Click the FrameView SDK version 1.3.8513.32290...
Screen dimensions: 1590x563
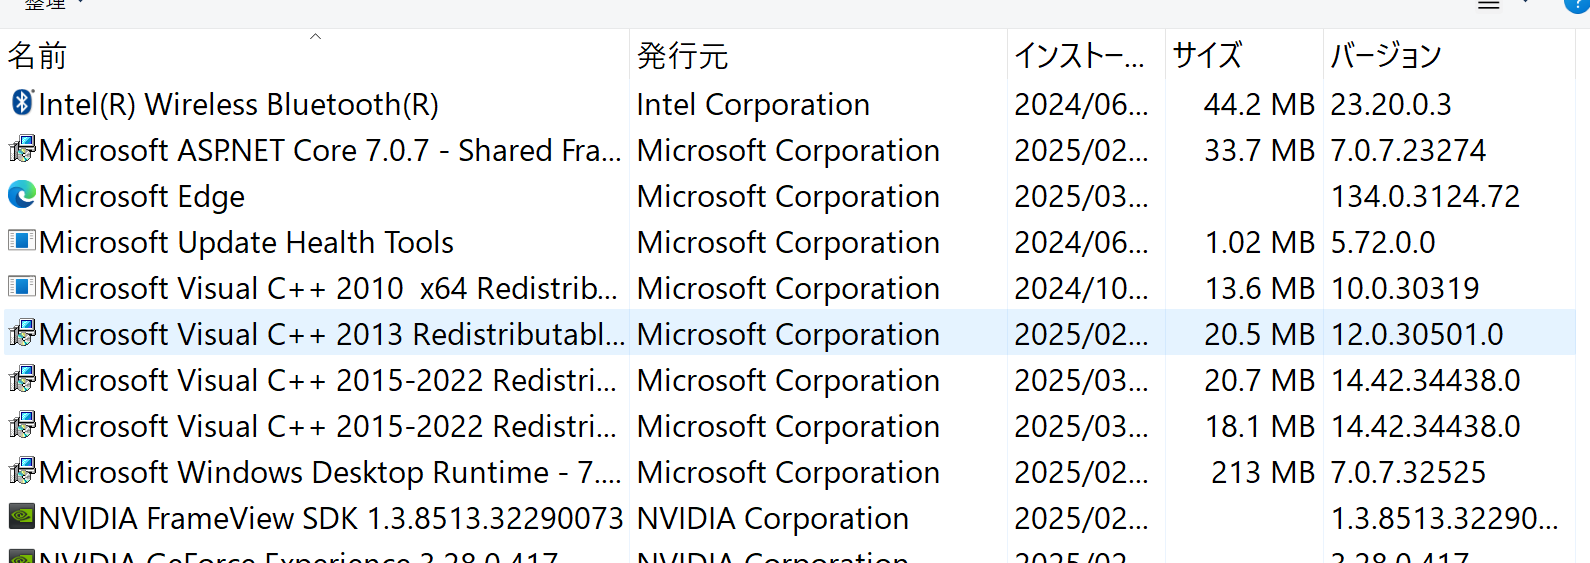(x=1444, y=518)
